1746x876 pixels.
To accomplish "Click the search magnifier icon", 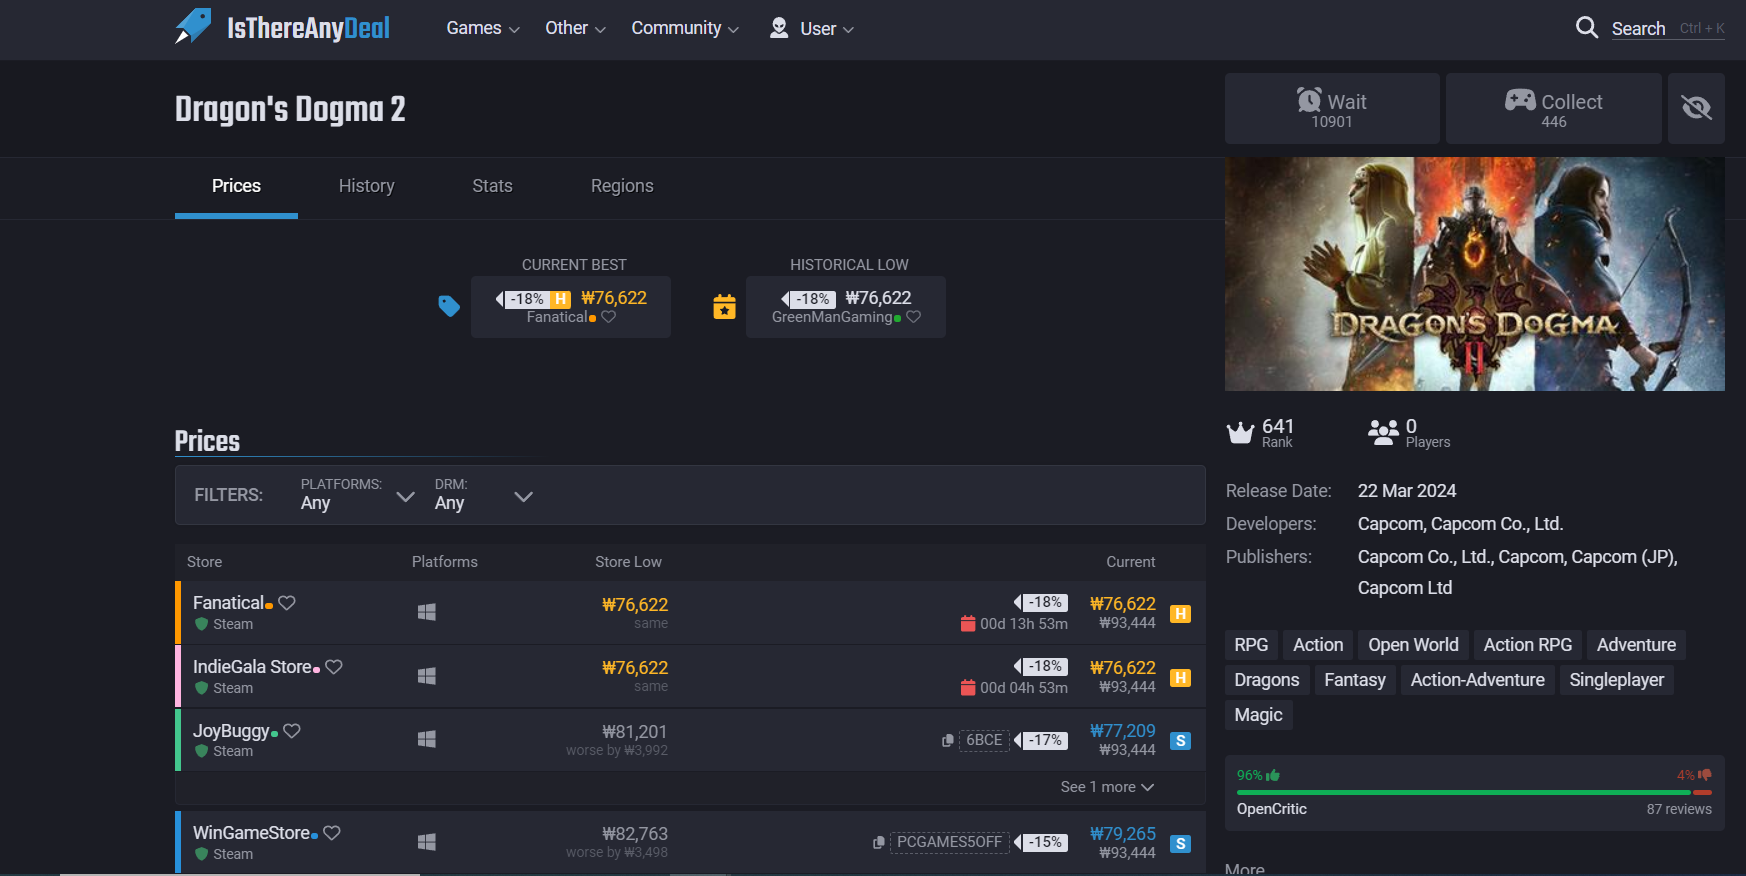I will (x=1586, y=28).
